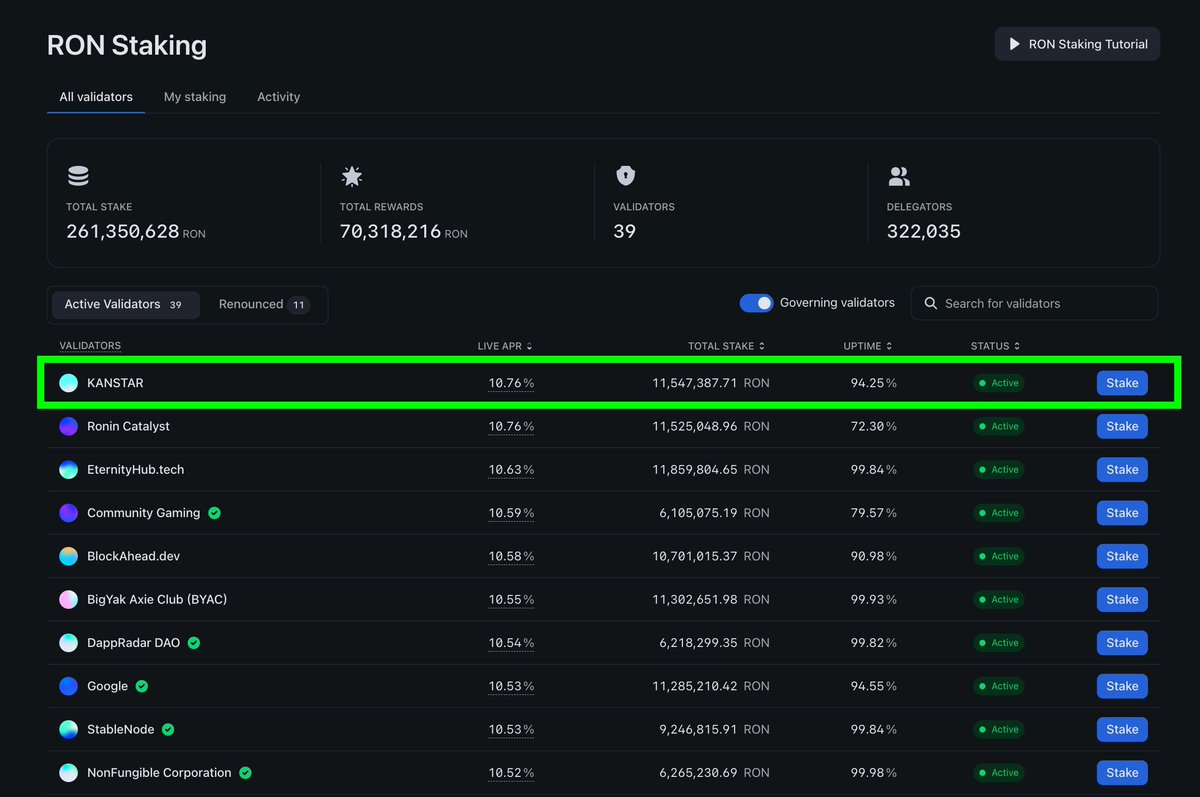
Task: Open the DappRadar DAO validator name
Action: [134, 643]
